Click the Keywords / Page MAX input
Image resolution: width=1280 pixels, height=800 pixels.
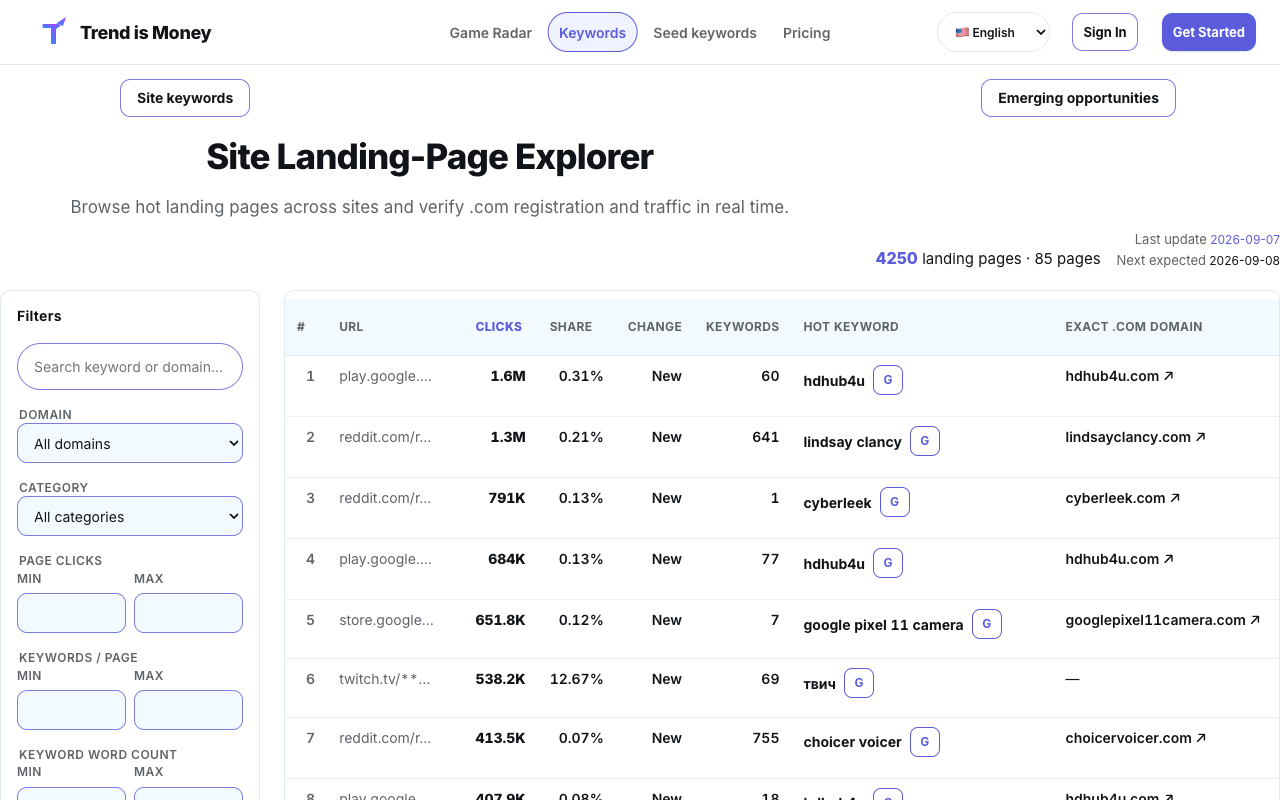click(x=188, y=710)
